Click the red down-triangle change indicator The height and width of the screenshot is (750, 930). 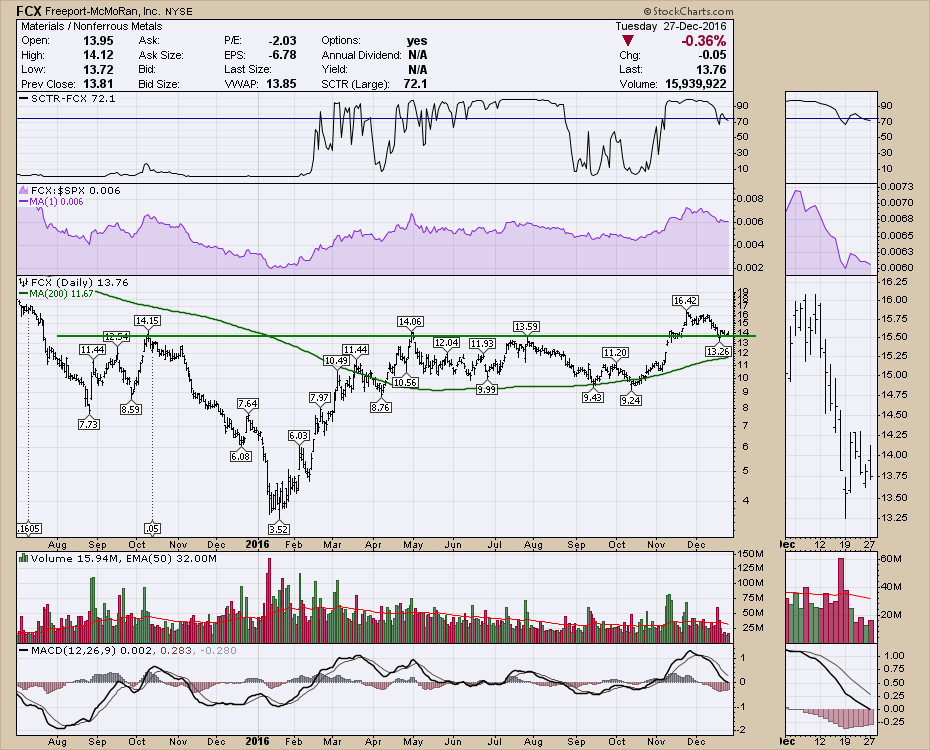tap(628, 40)
